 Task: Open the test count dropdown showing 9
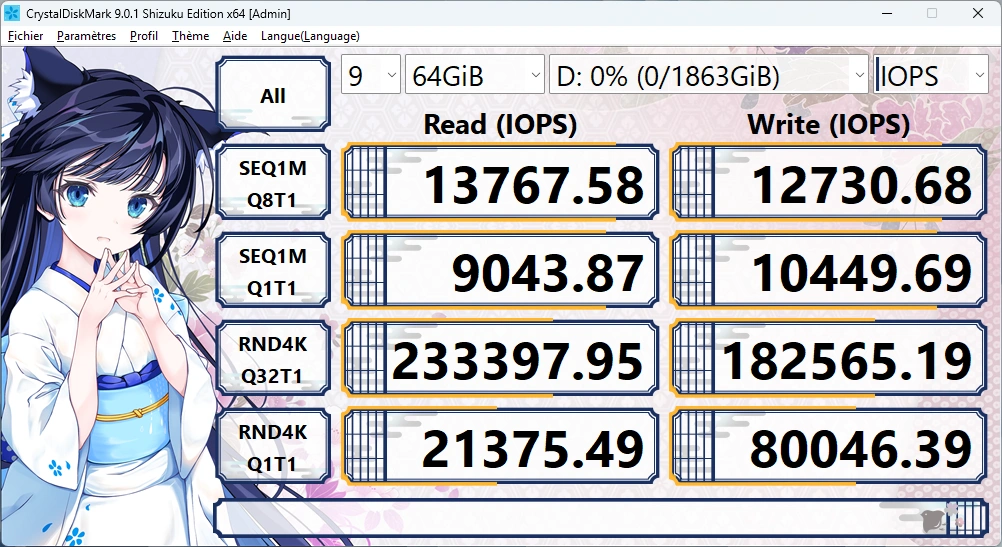[371, 75]
